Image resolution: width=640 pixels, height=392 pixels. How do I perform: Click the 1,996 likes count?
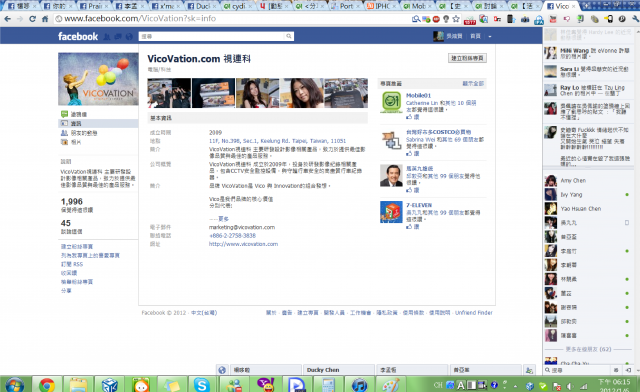pyautogui.click(x=72, y=201)
